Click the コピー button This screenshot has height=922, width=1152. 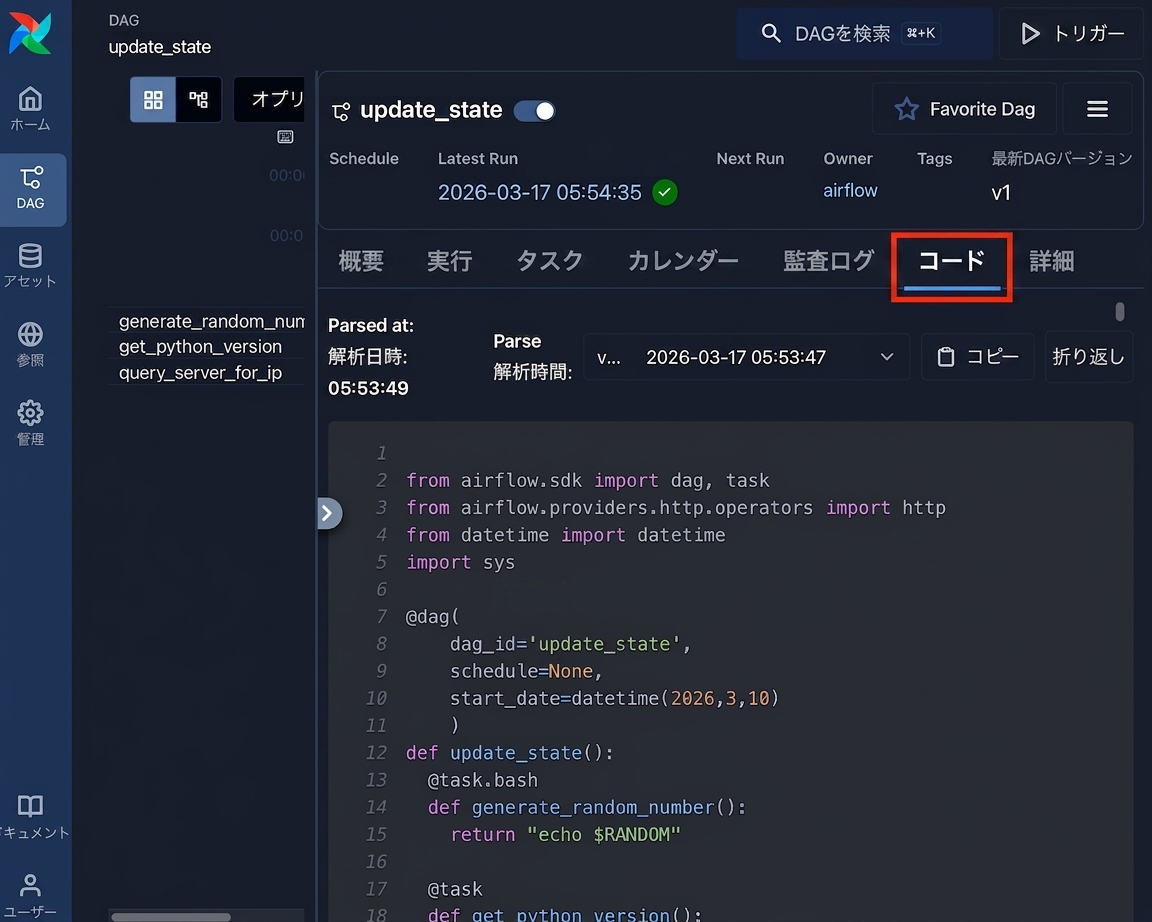point(977,357)
